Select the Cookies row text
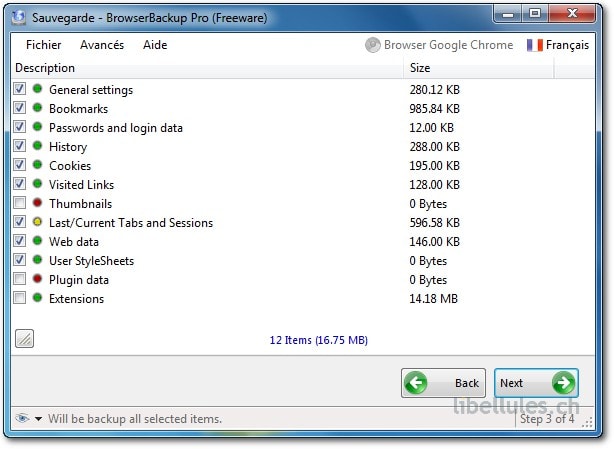Viewport: 614px width, 449px height. point(70,166)
